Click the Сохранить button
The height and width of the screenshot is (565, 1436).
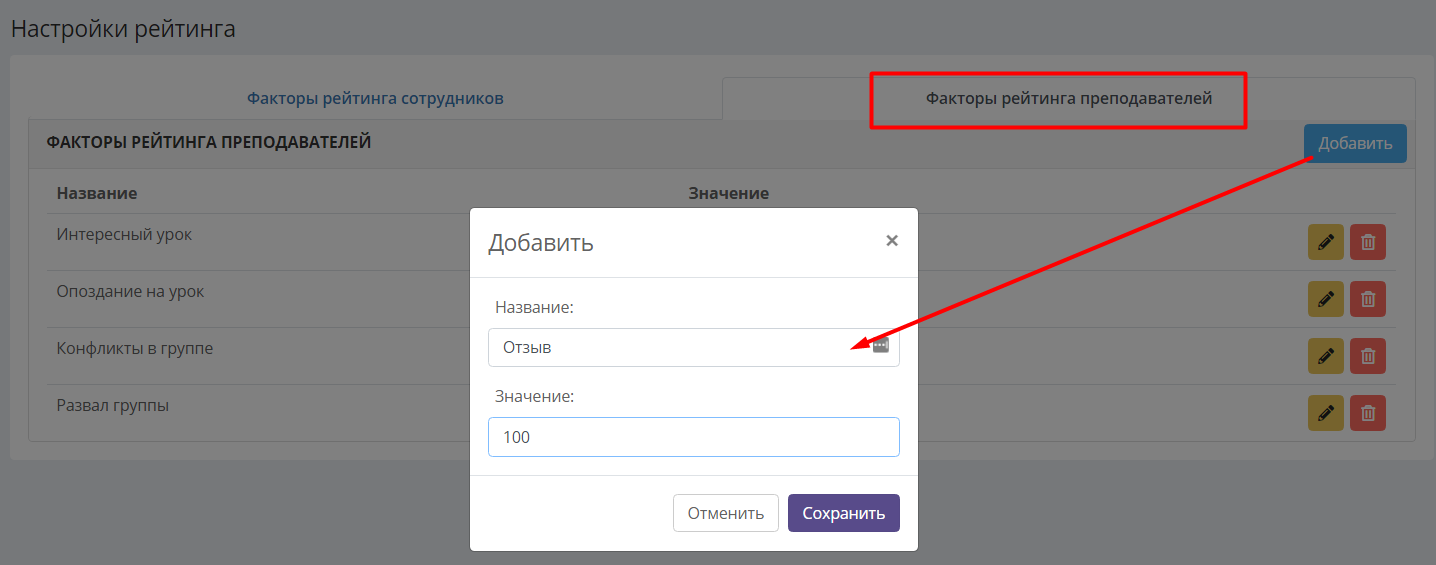click(844, 513)
